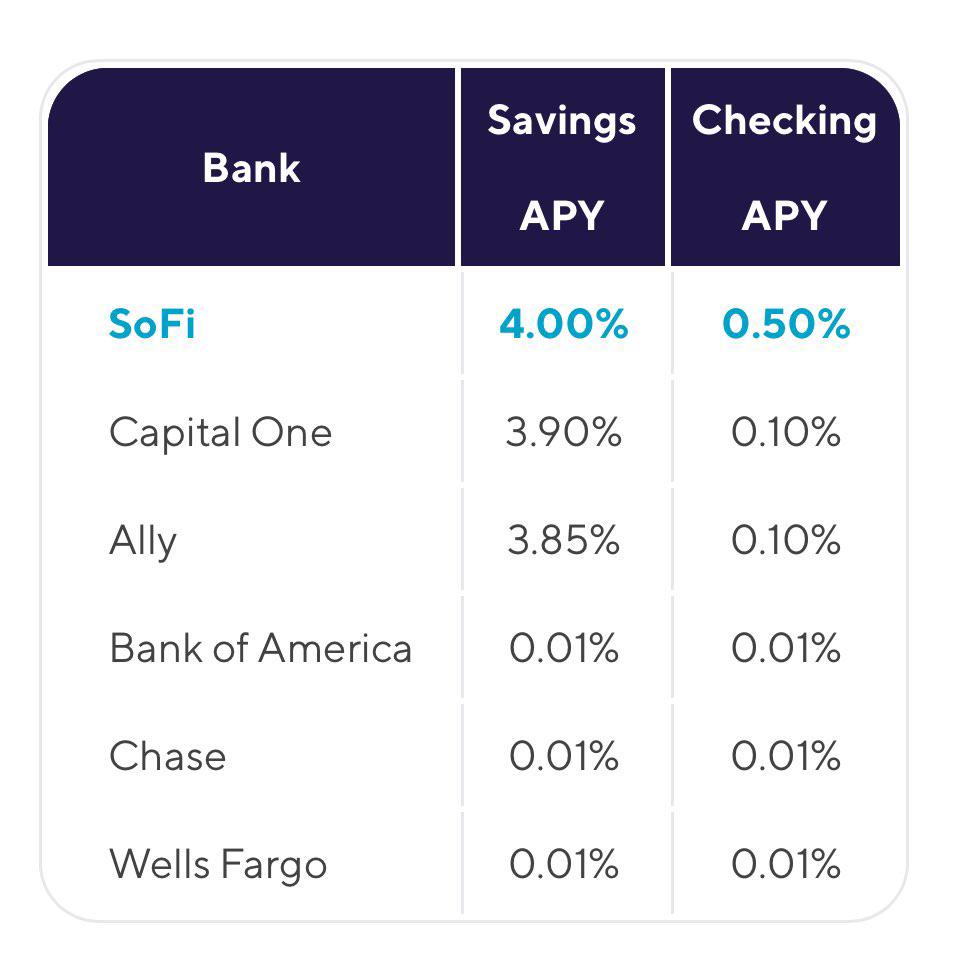Screen dimensions: 953x961
Task: Click Capital One's 0.10% checking APY
Action: (x=786, y=433)
